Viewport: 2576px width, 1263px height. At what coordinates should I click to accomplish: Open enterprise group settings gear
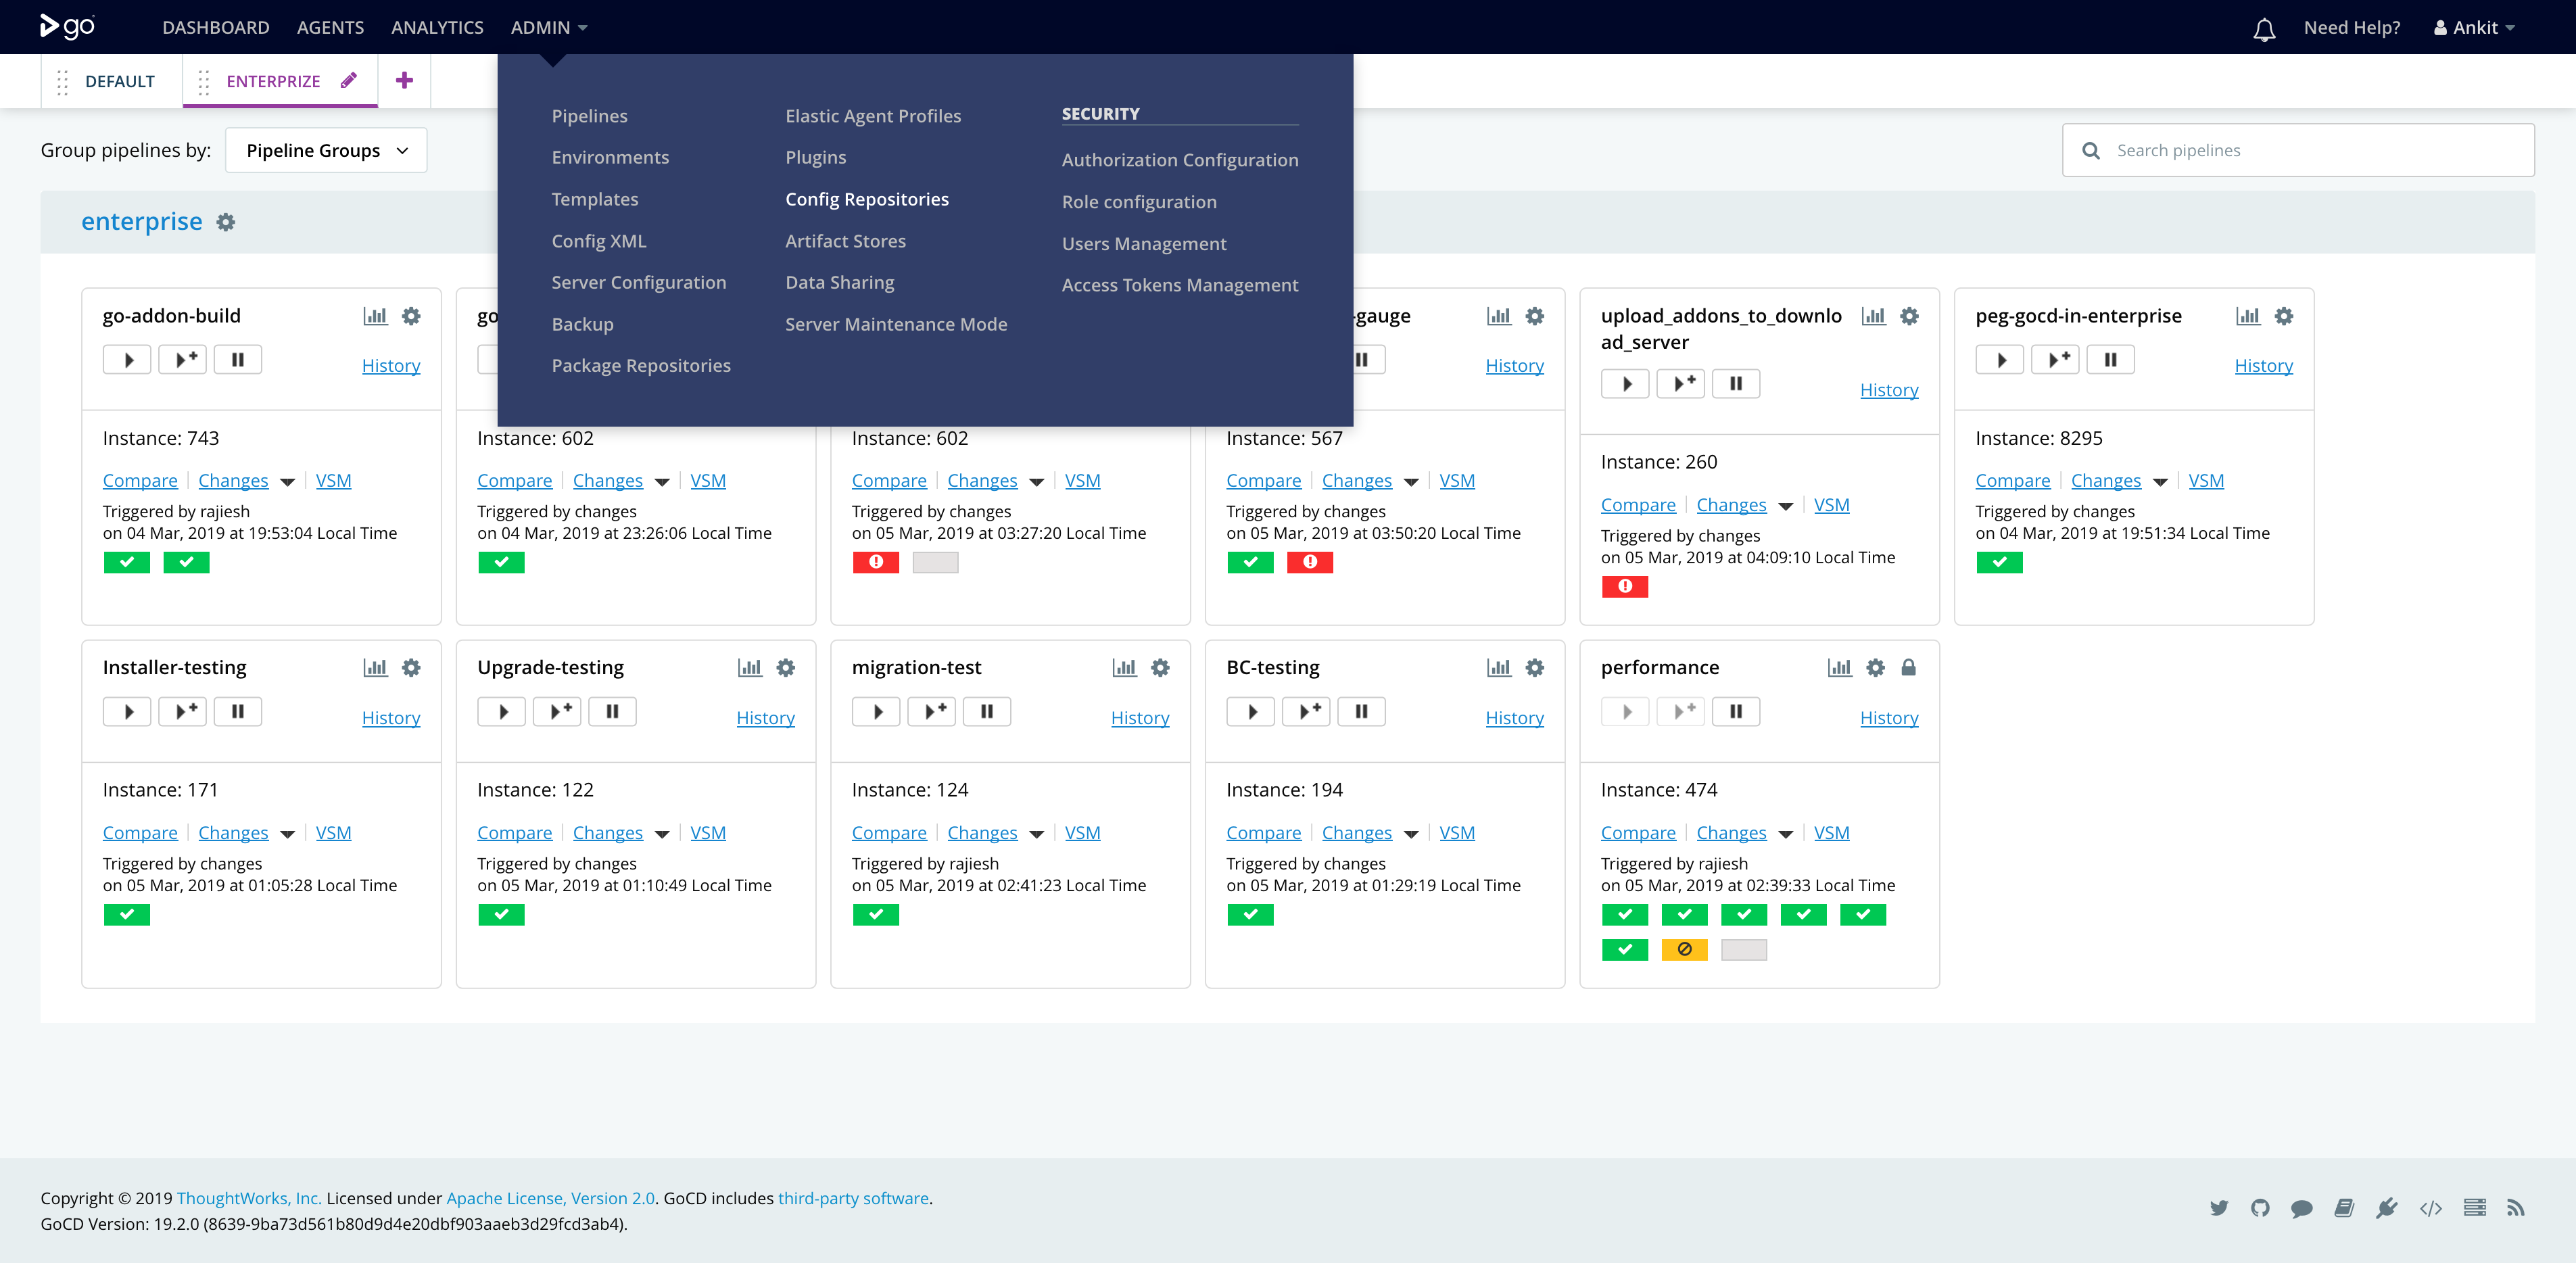(x=226, y=222)
